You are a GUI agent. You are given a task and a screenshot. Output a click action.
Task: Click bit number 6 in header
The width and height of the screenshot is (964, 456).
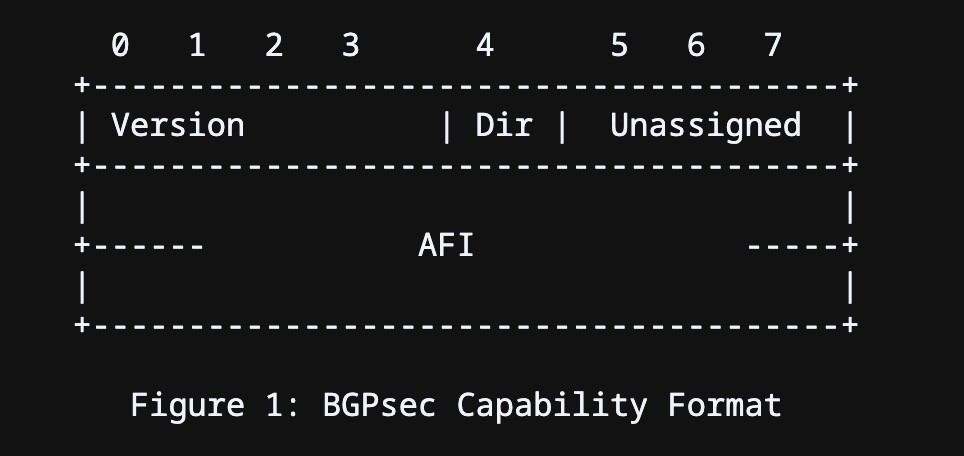696,45
